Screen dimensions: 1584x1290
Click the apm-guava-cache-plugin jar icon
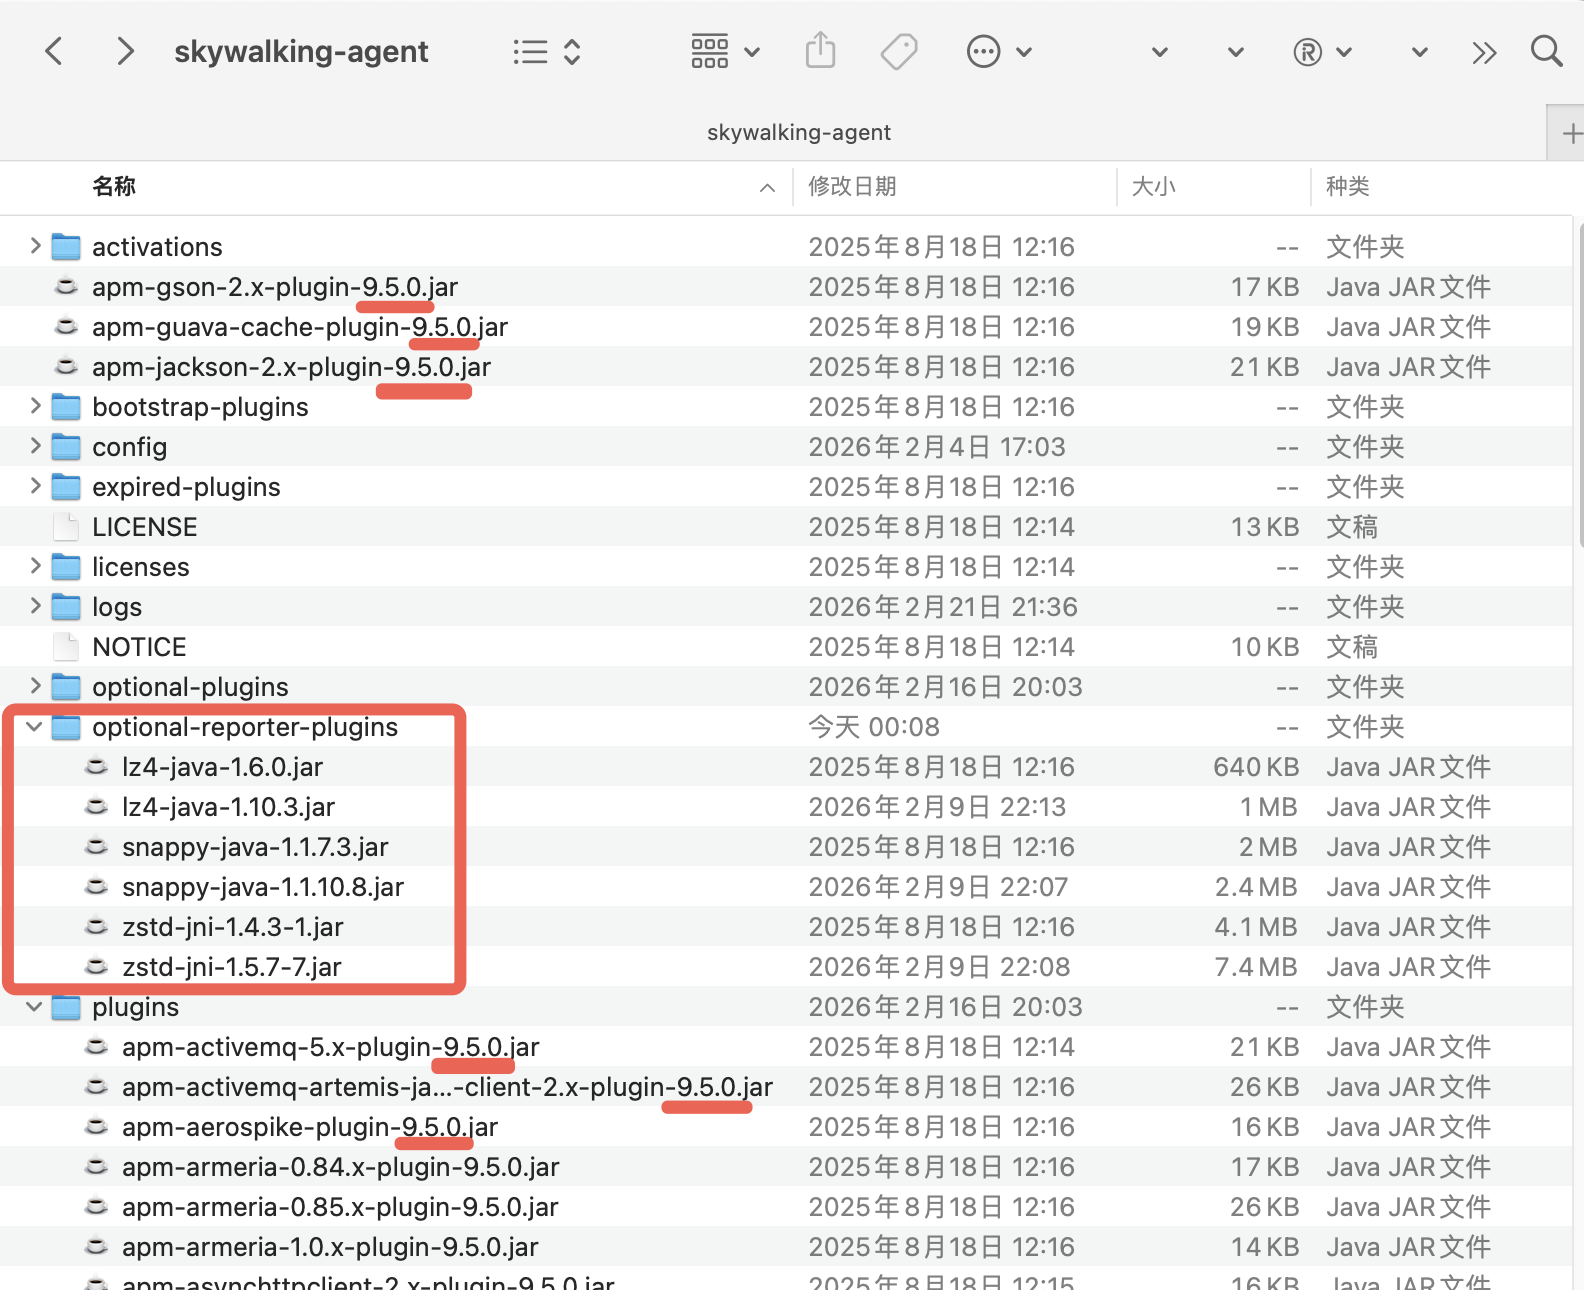coord(66,327)
